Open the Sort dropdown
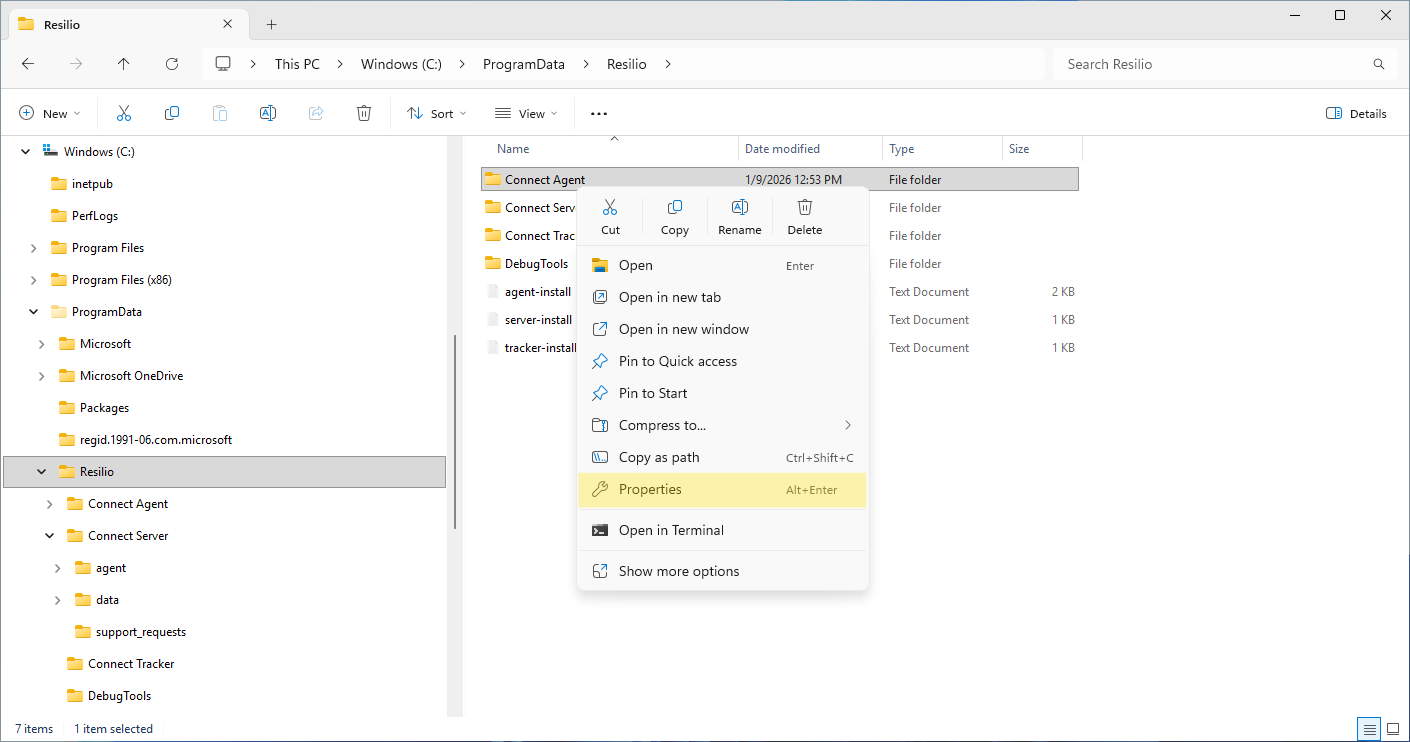 (x=437, y=113)
